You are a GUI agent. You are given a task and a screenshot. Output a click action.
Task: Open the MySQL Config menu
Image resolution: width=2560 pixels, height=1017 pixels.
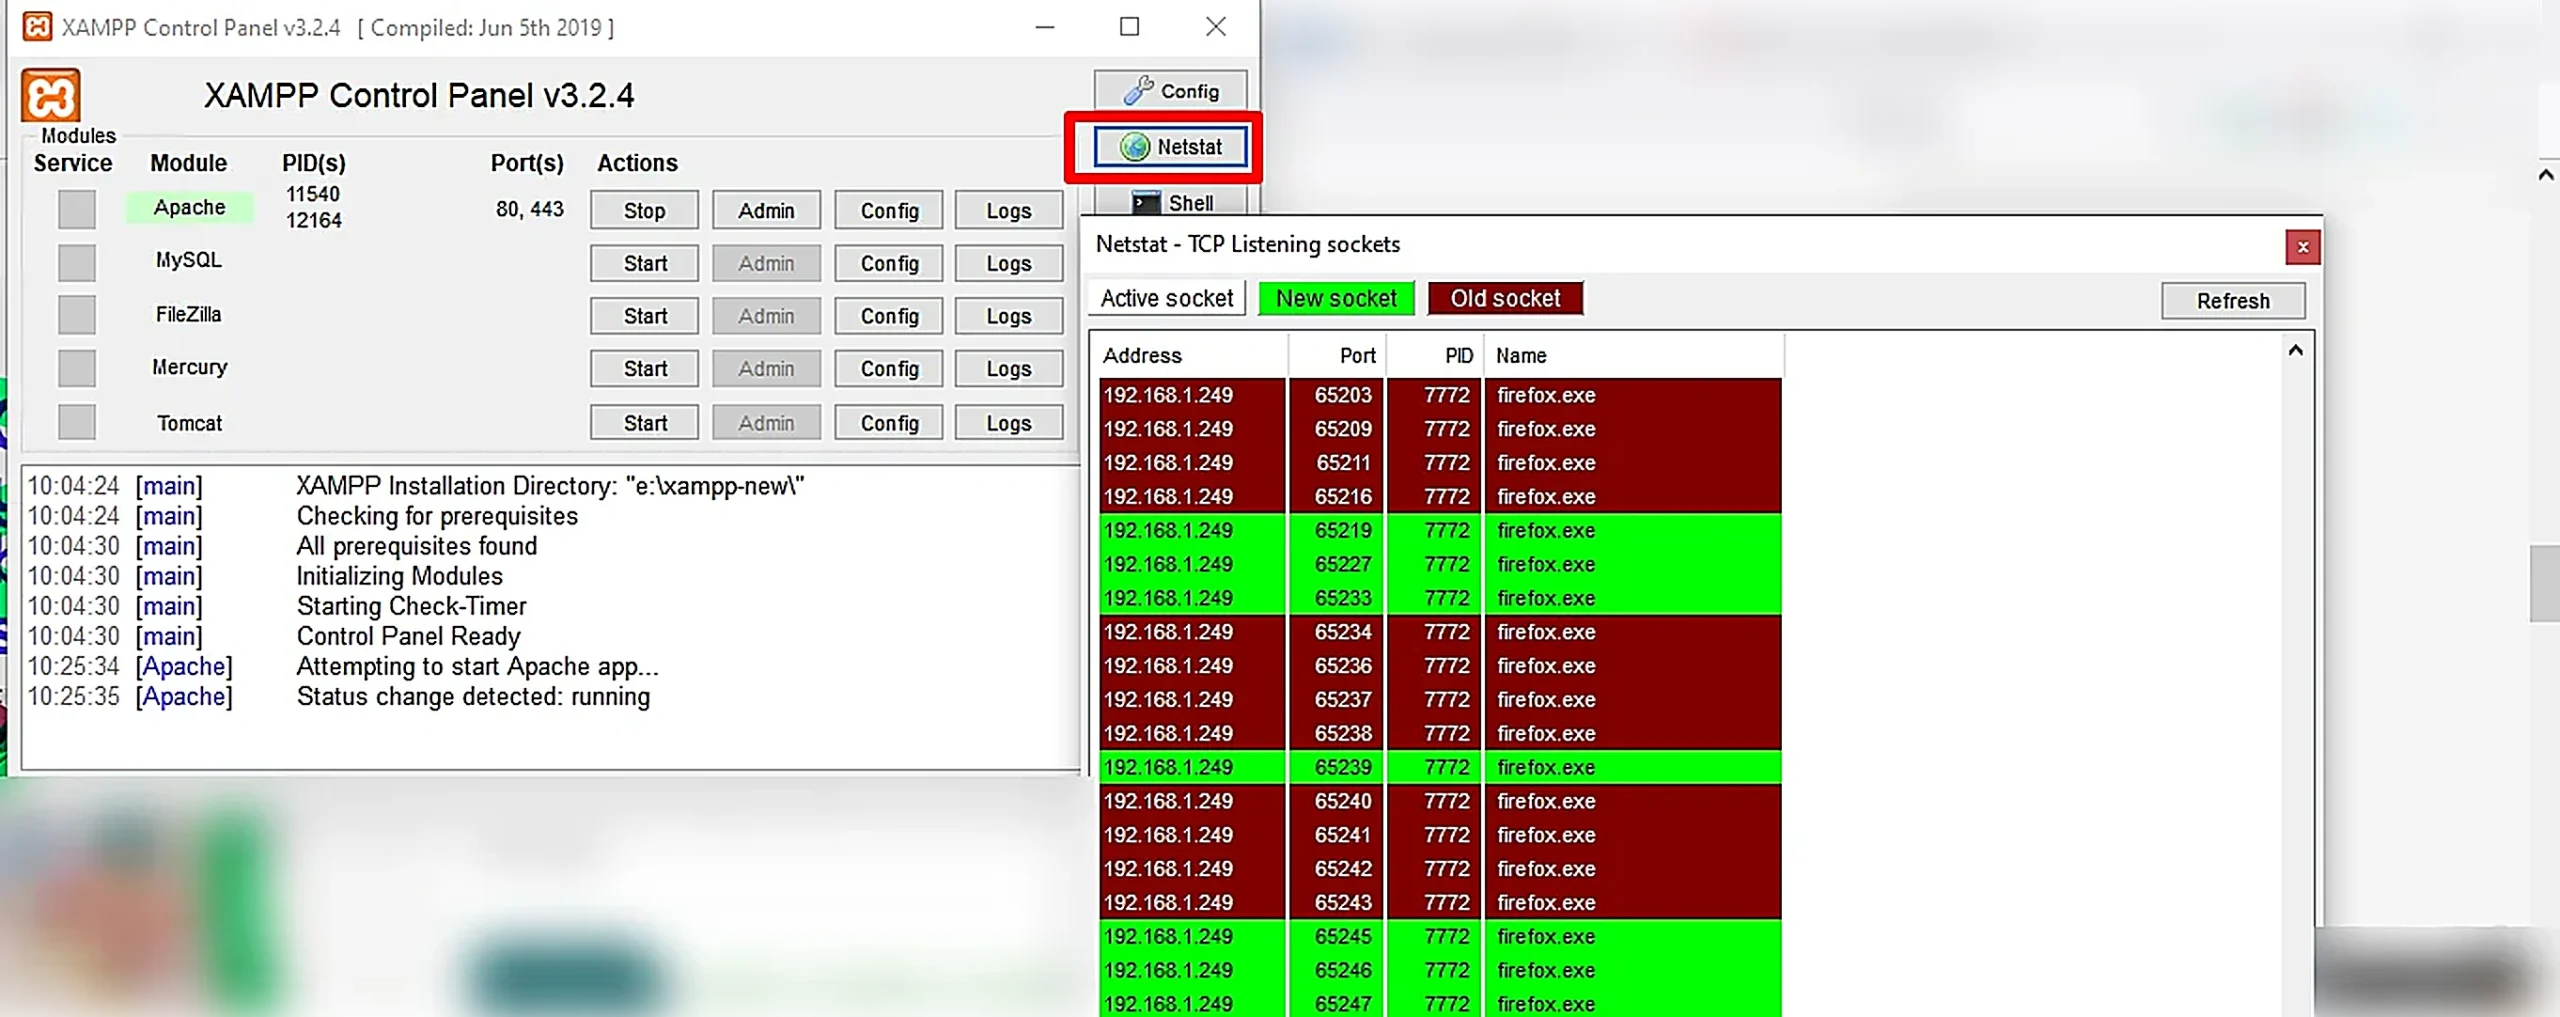pyautogui.click(x=889, y=263)
